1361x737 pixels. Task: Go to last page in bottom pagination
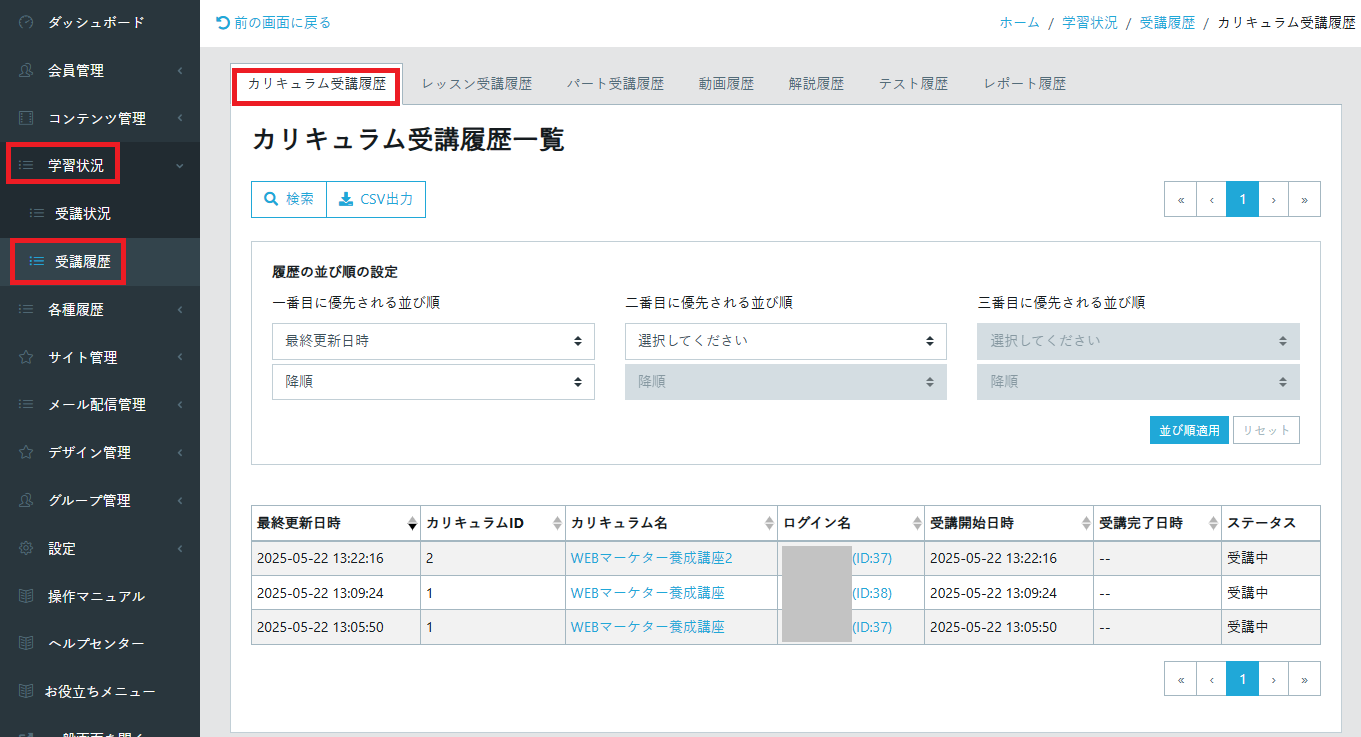1304,679
